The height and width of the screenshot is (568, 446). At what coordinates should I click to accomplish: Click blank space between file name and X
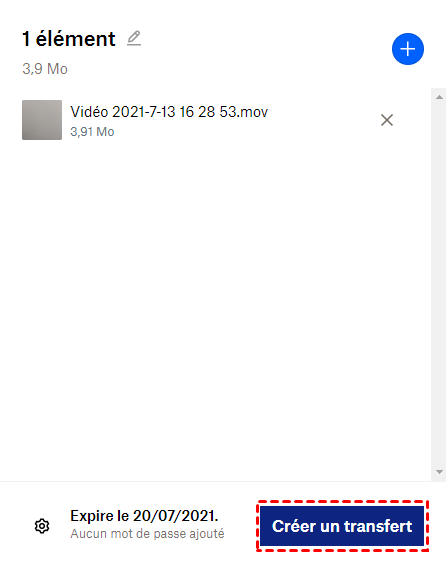click(322, 120)
